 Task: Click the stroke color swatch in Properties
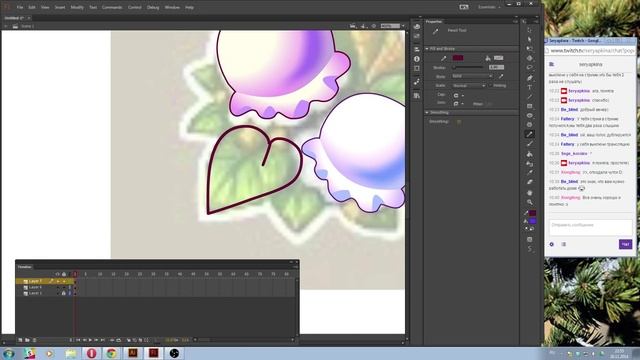tap(458, 58)
